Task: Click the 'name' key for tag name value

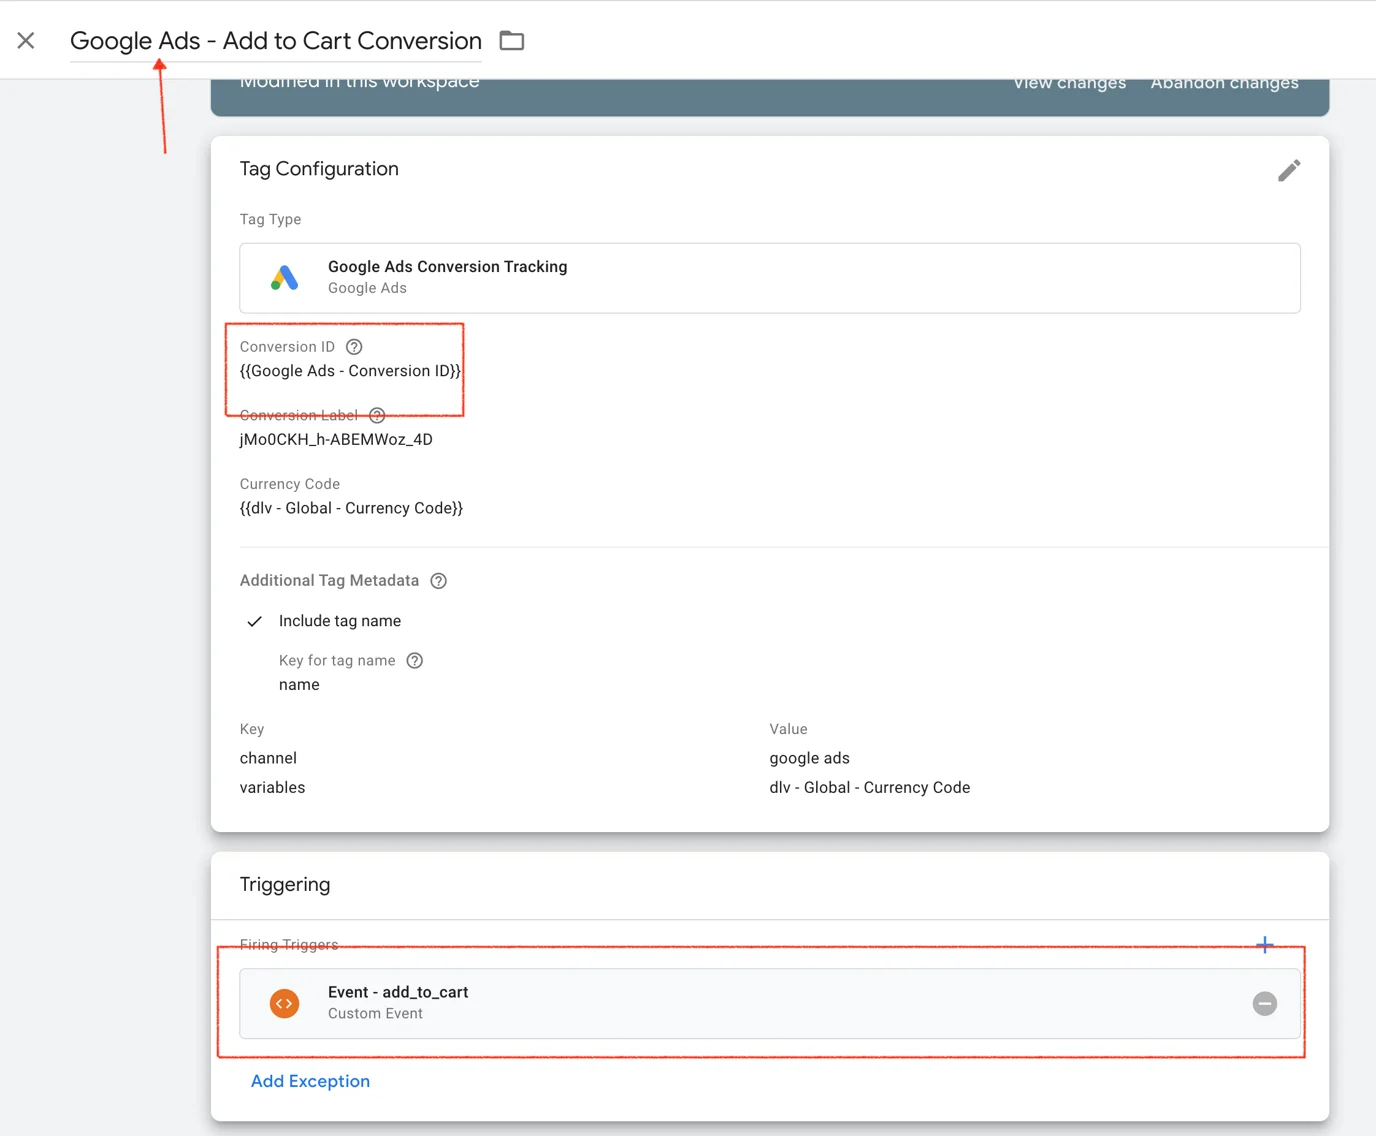Action: [x=299, y=685]
